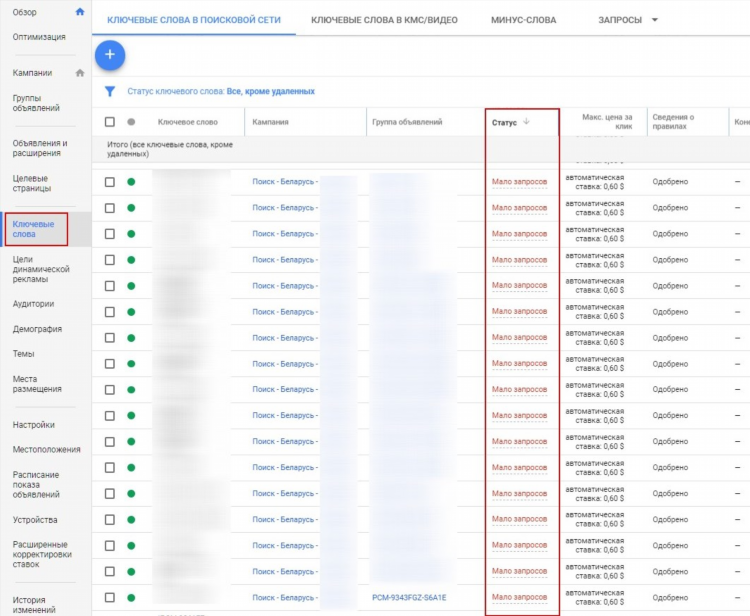Viewport: 750px width, 616px height.
Task: Open Настройки in the sidebar
Action: click(x=33, y=425)
